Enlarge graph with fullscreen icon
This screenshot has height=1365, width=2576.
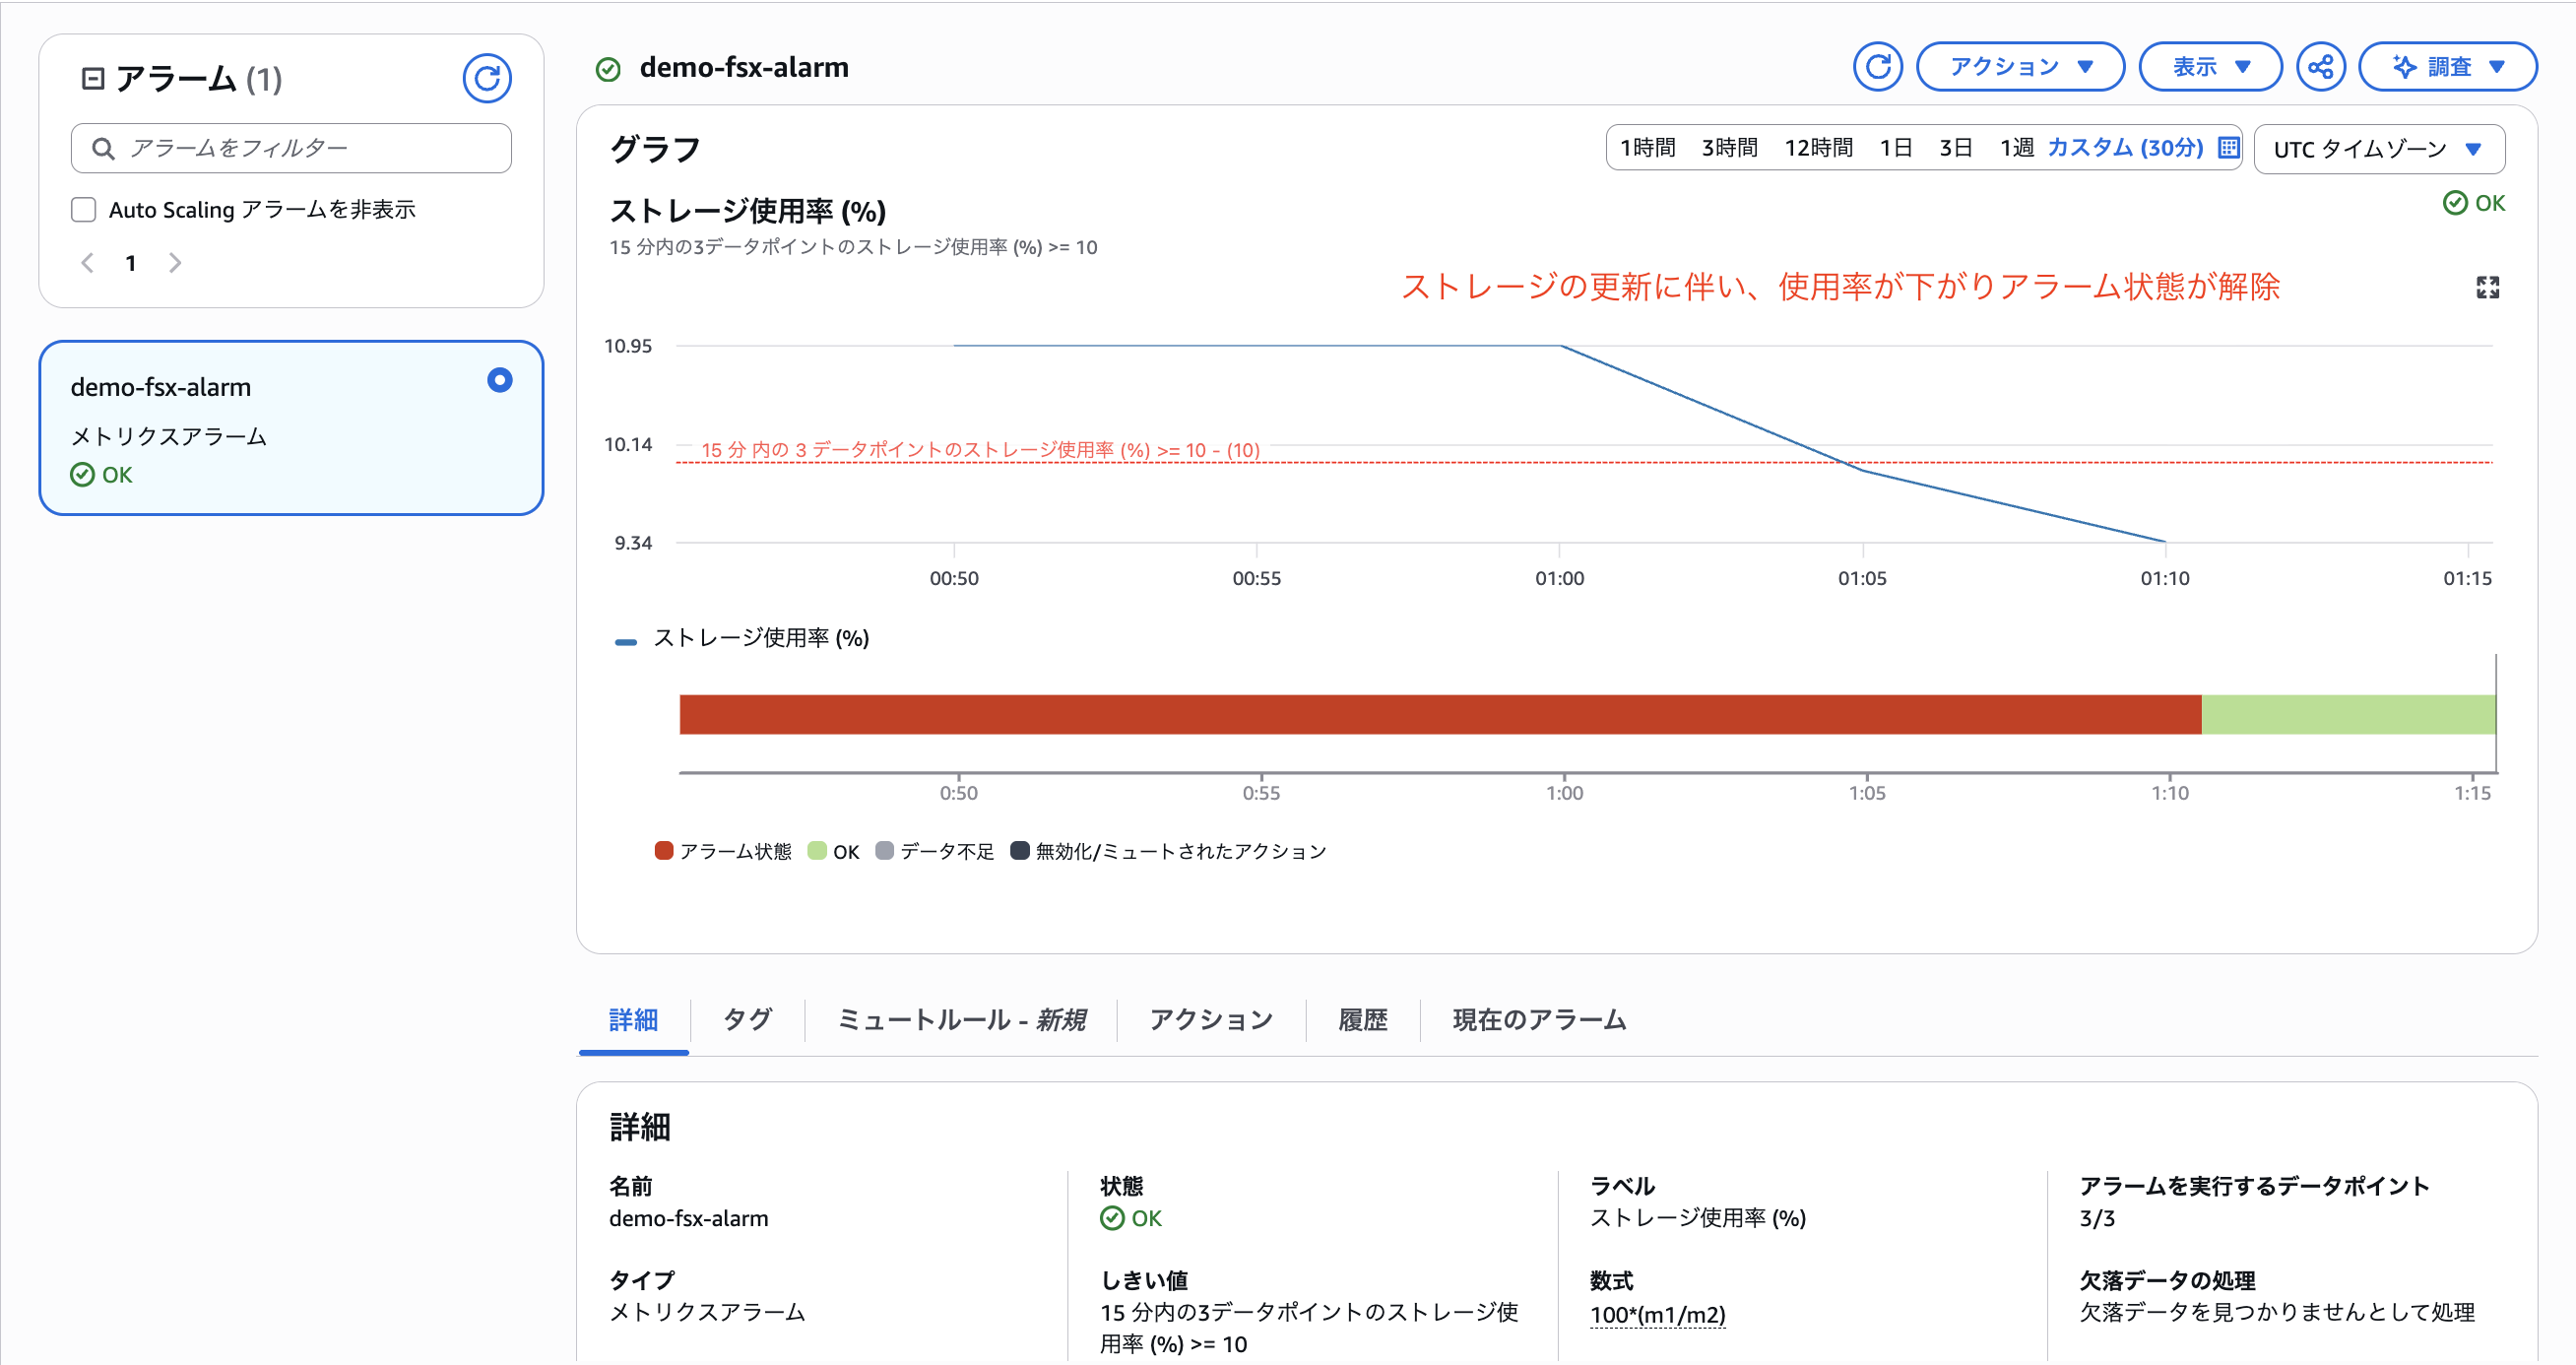pyautogui.click(x=2487, y=288)
